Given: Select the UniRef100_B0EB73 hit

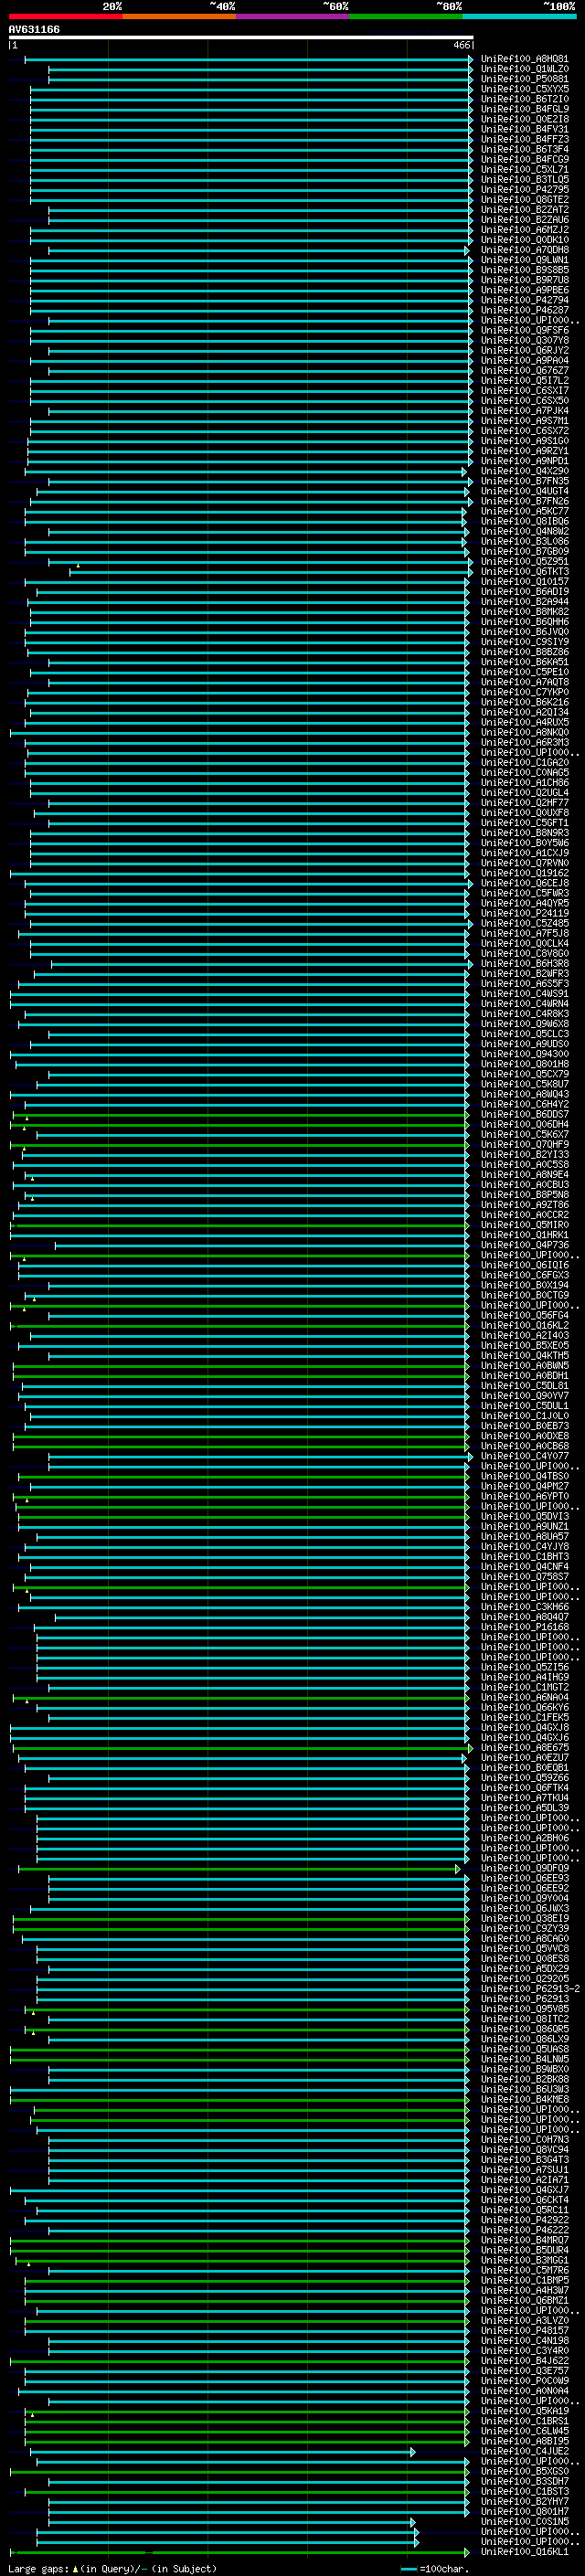Looking at the screenshot, I should pos(524,1426).
